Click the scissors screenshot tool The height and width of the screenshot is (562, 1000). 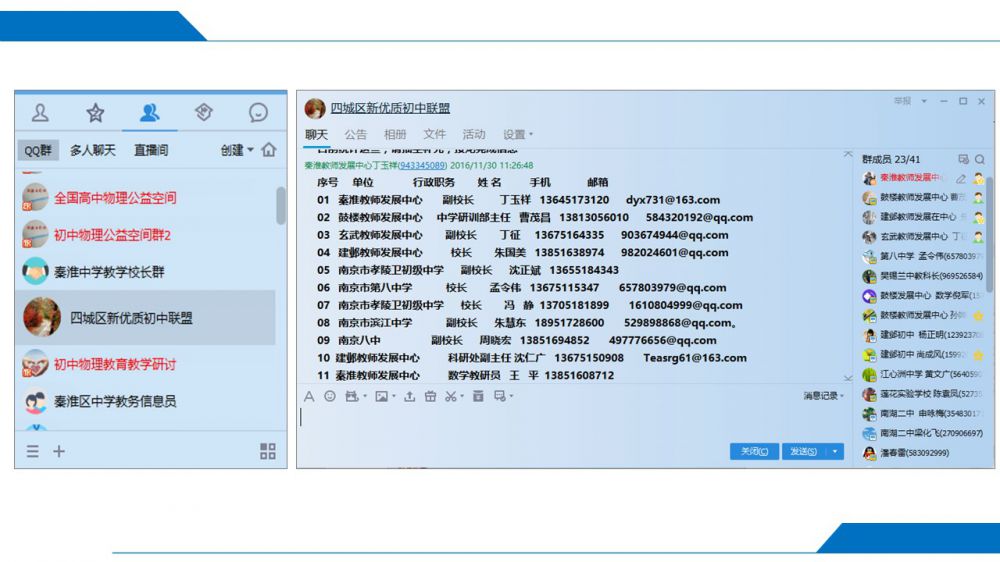451,397
